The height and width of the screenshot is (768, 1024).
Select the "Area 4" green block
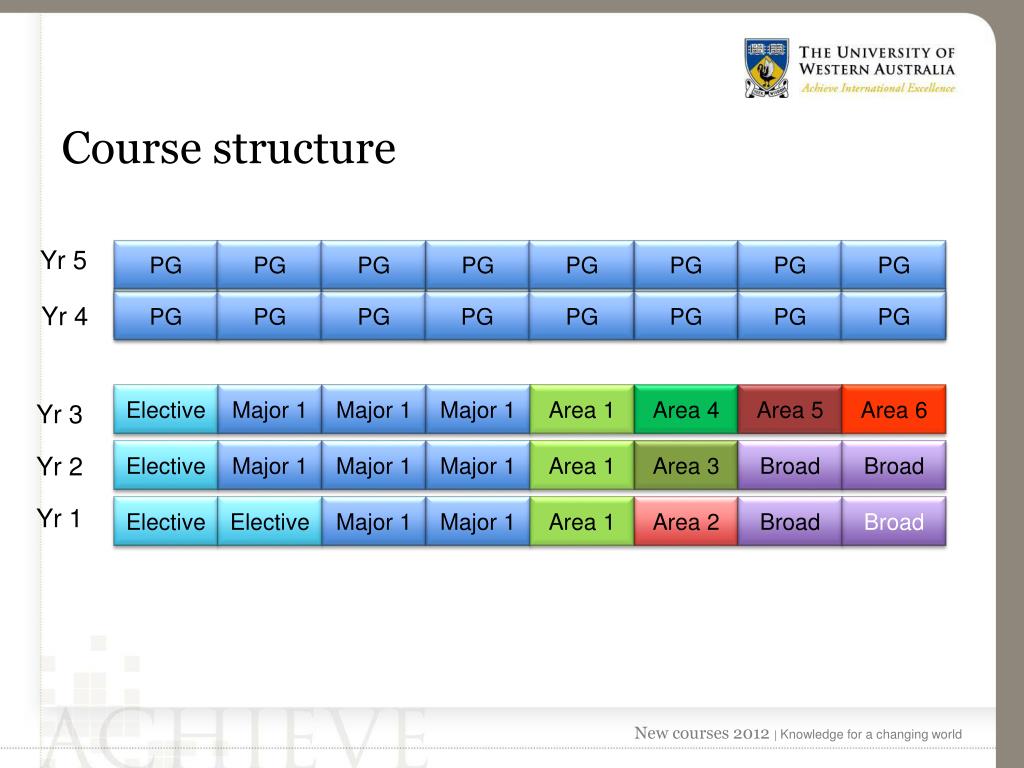pos(686,409)
